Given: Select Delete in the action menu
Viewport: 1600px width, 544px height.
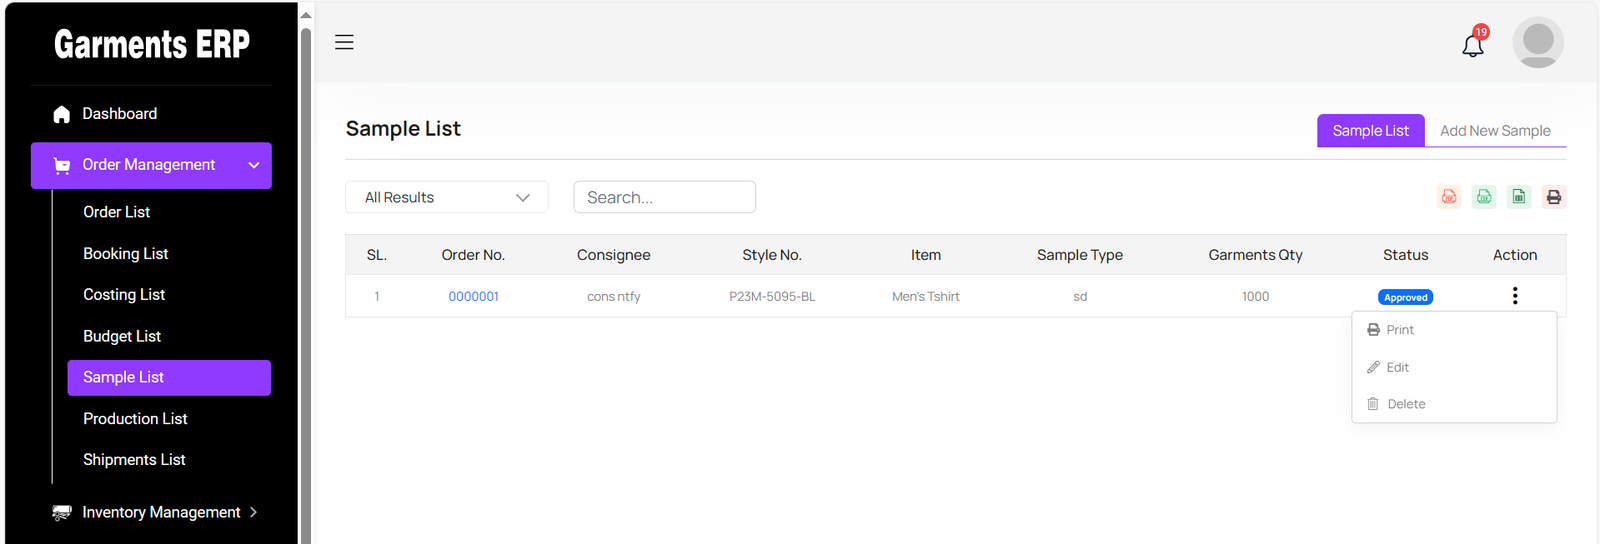Looking at the screenshot, I should pyautogui.click(x=1405, y=404).
